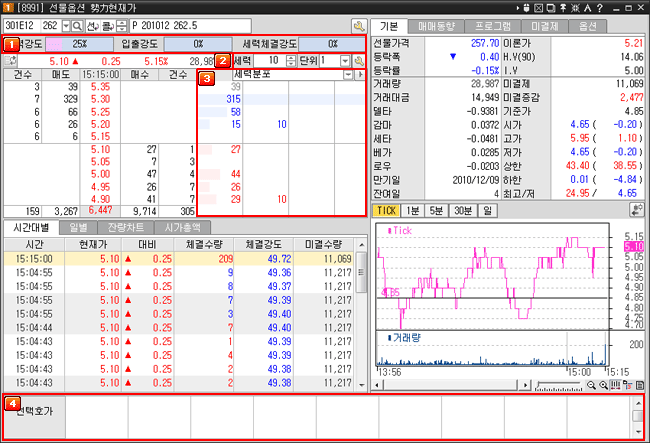Select the 시가총액 tab

pos(182,227)
